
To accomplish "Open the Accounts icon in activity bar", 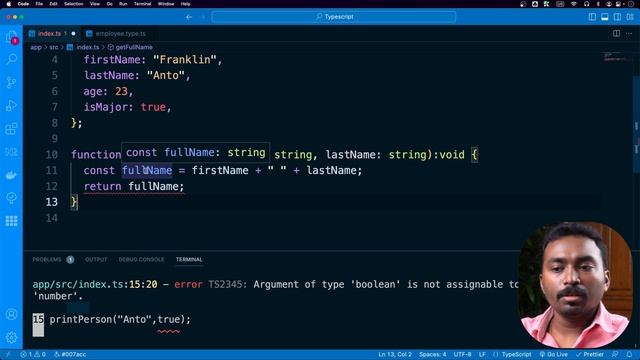I will pyautogui.click(x=11, y=314).
